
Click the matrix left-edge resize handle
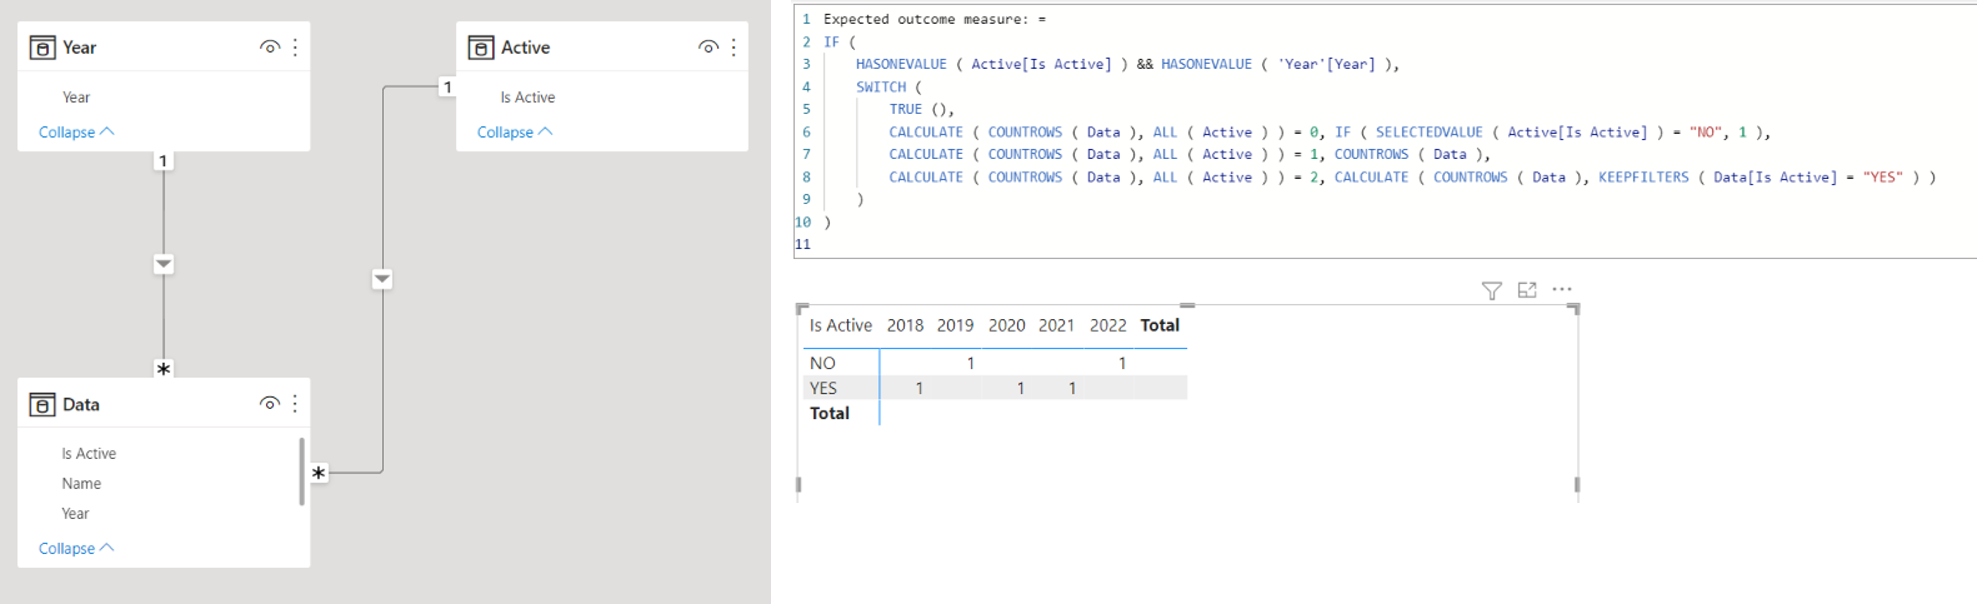click(x=798, y=485)
